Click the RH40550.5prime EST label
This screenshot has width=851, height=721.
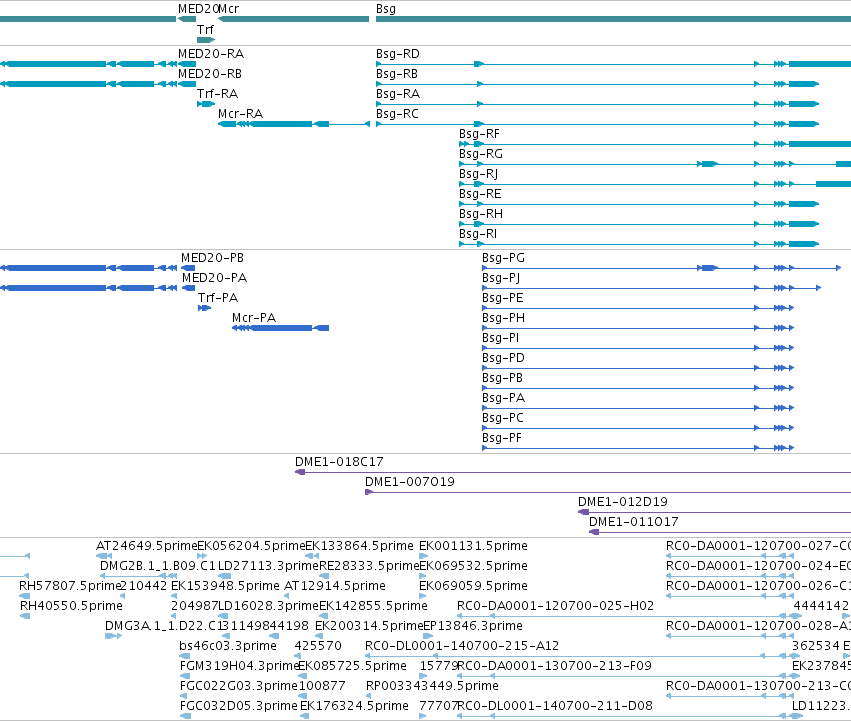(71, 606)
